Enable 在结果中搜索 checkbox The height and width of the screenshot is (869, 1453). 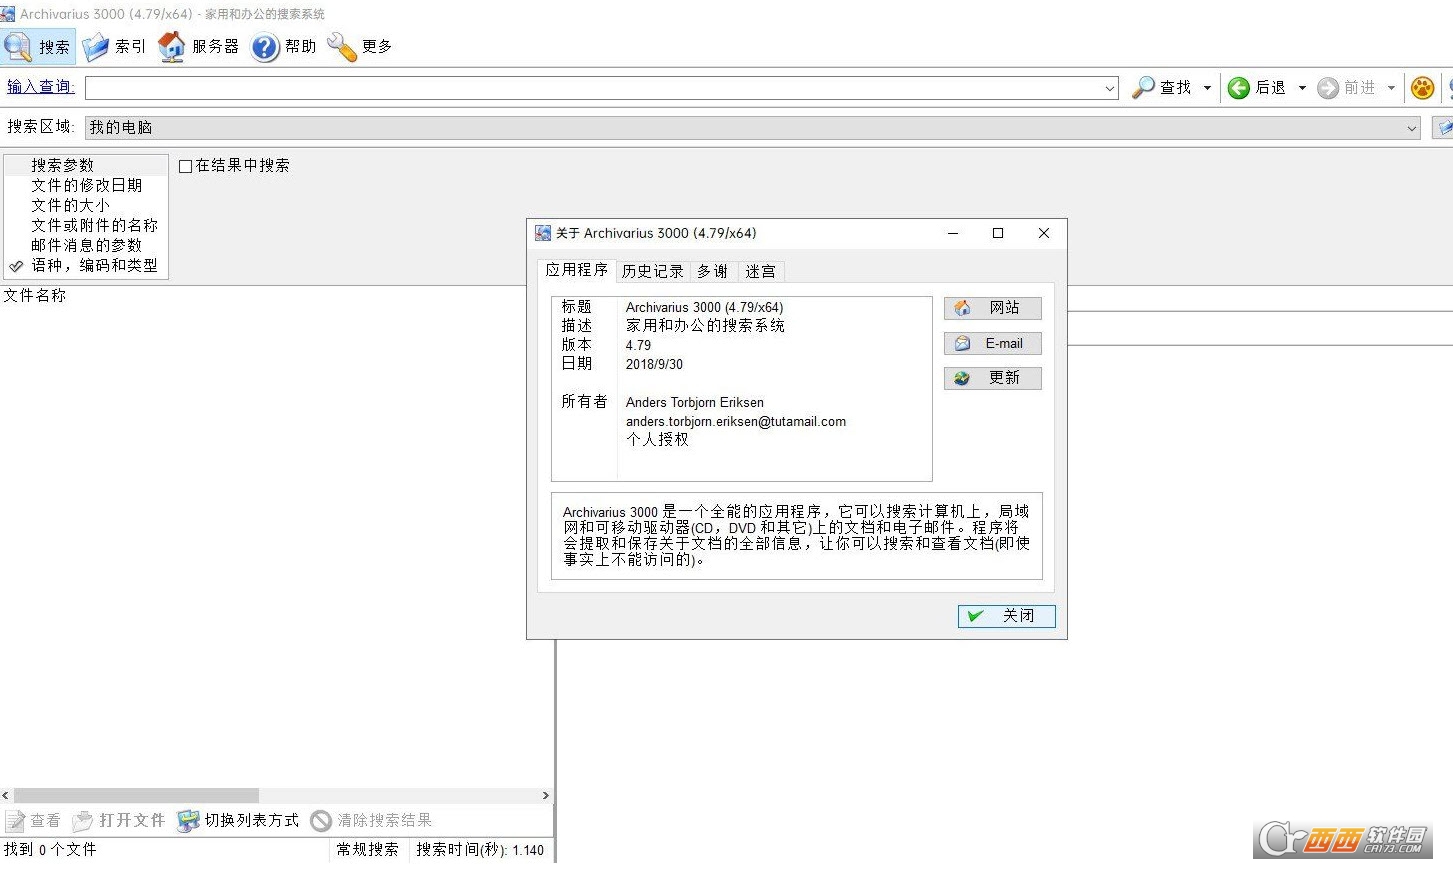coord(186,167)
